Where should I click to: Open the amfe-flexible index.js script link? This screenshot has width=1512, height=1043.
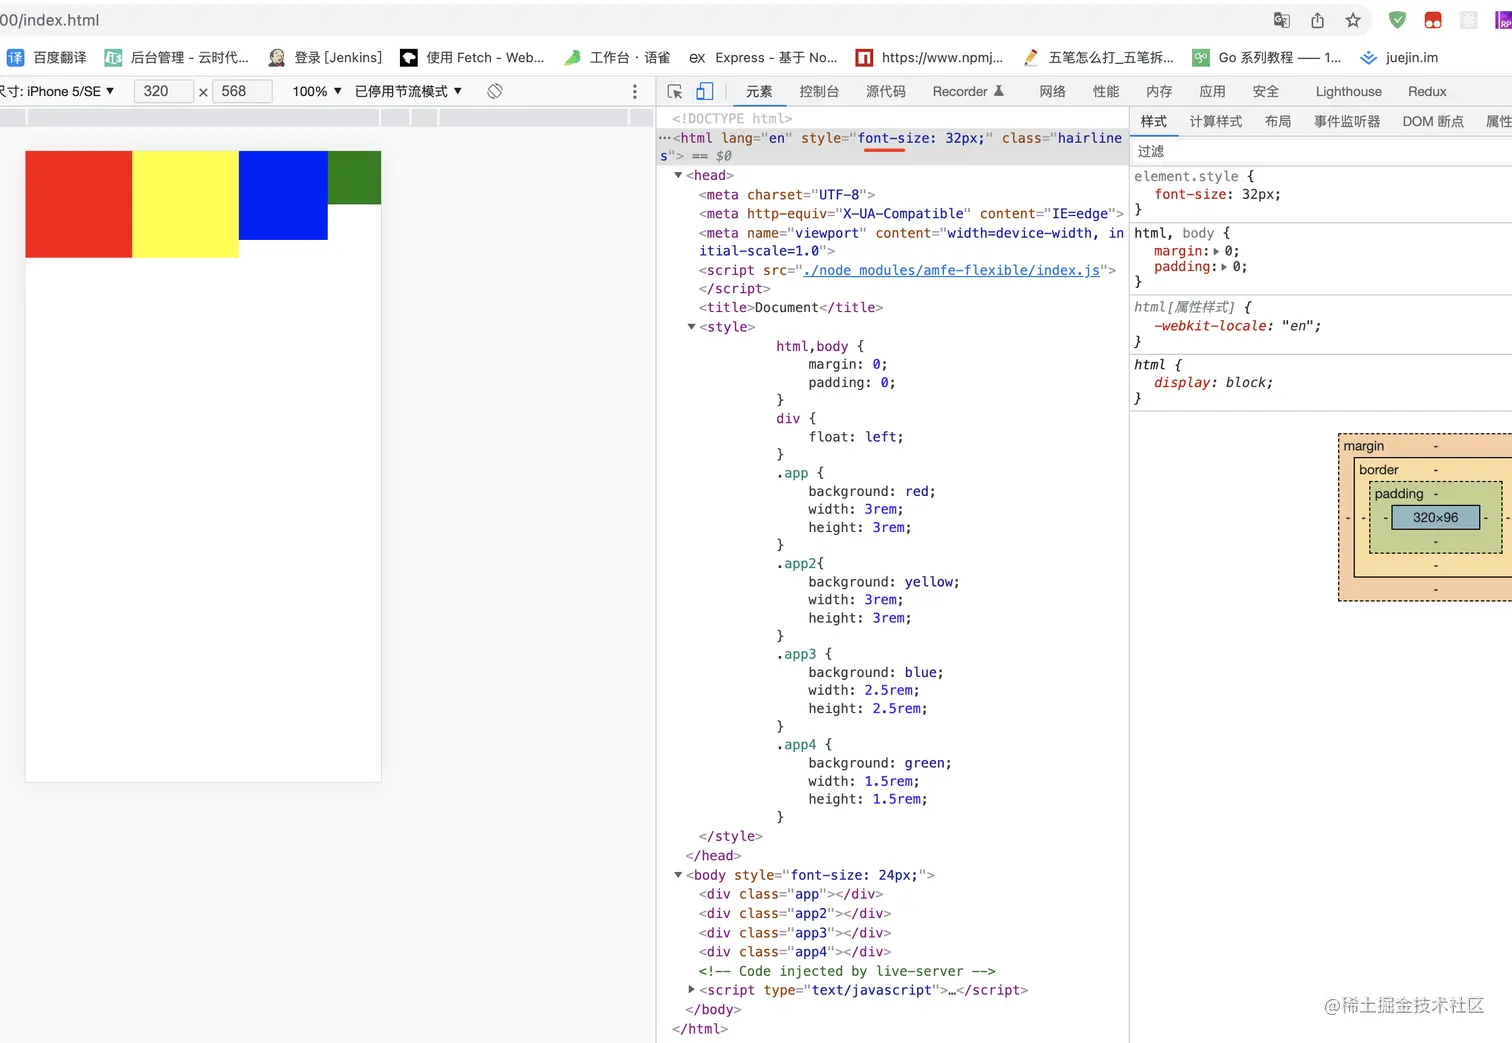click(x=952, y=270)
